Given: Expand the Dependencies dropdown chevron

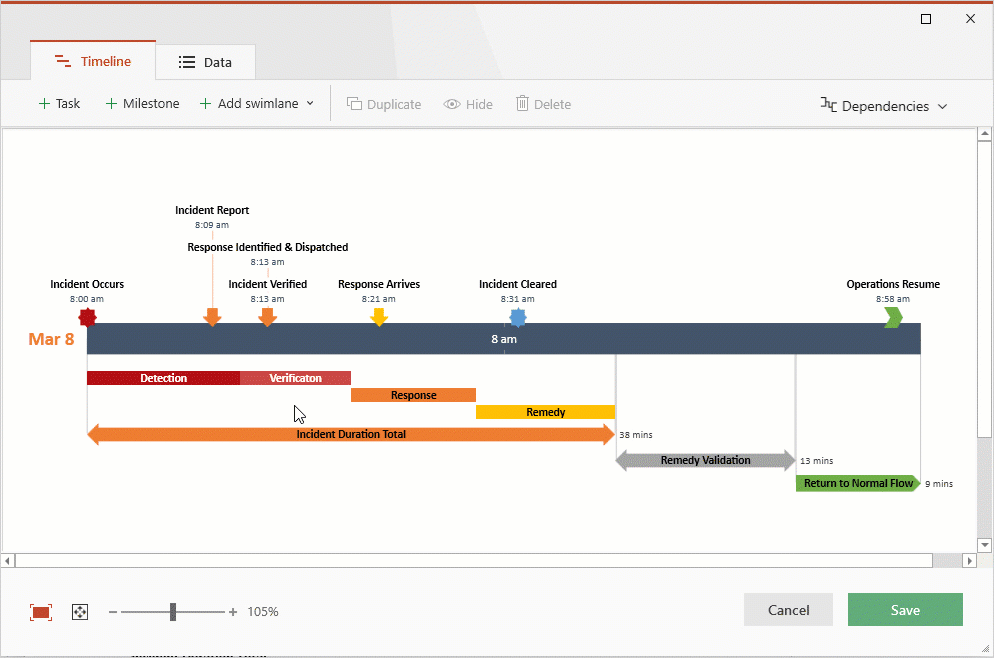Looking at the screenshot, I should pyautogui.click(x=944, y=105).
